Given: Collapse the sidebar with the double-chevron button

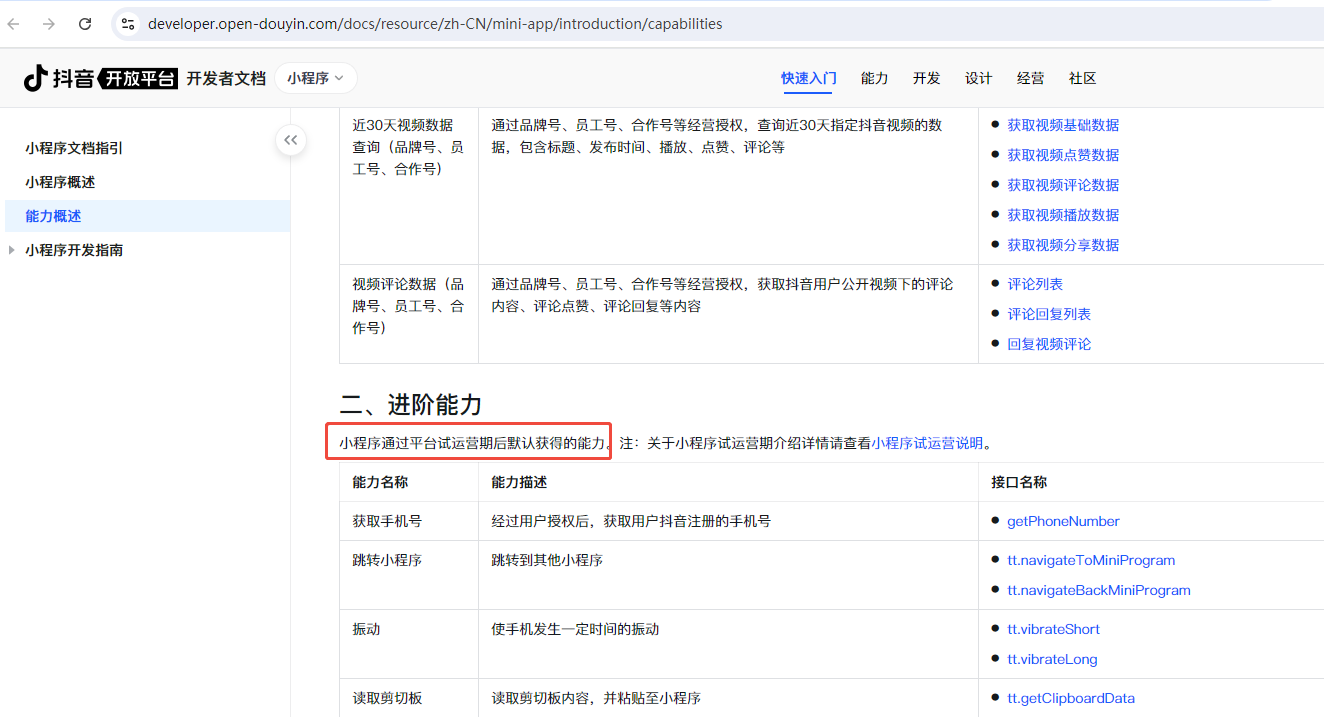Looking at the screenshot, I should (x=291, y=141).
